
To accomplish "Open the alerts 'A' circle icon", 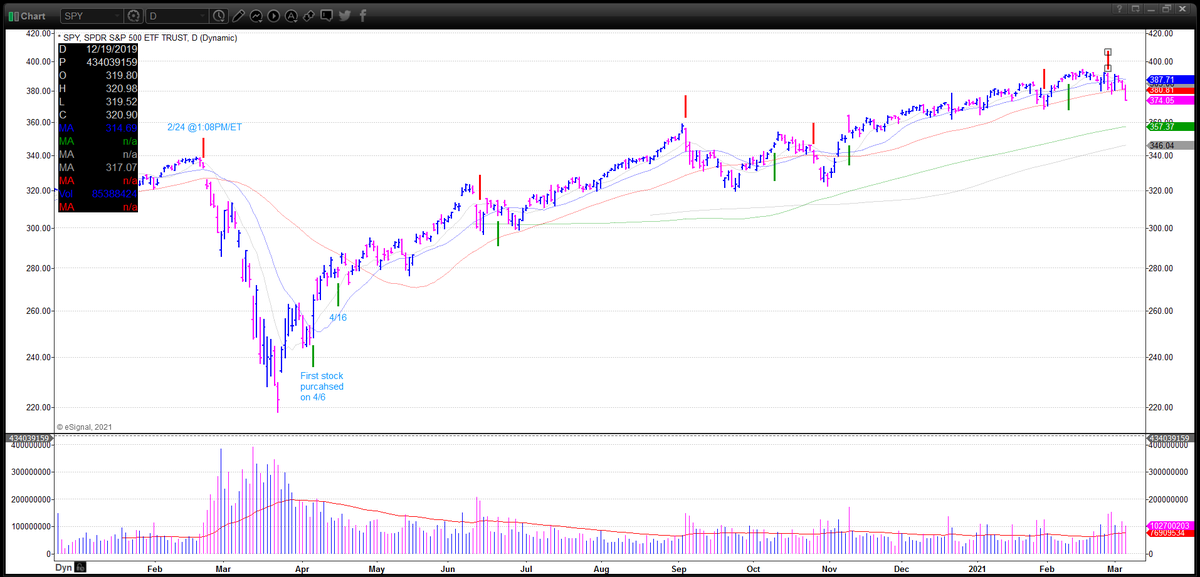I will click(x=290, y=16).
